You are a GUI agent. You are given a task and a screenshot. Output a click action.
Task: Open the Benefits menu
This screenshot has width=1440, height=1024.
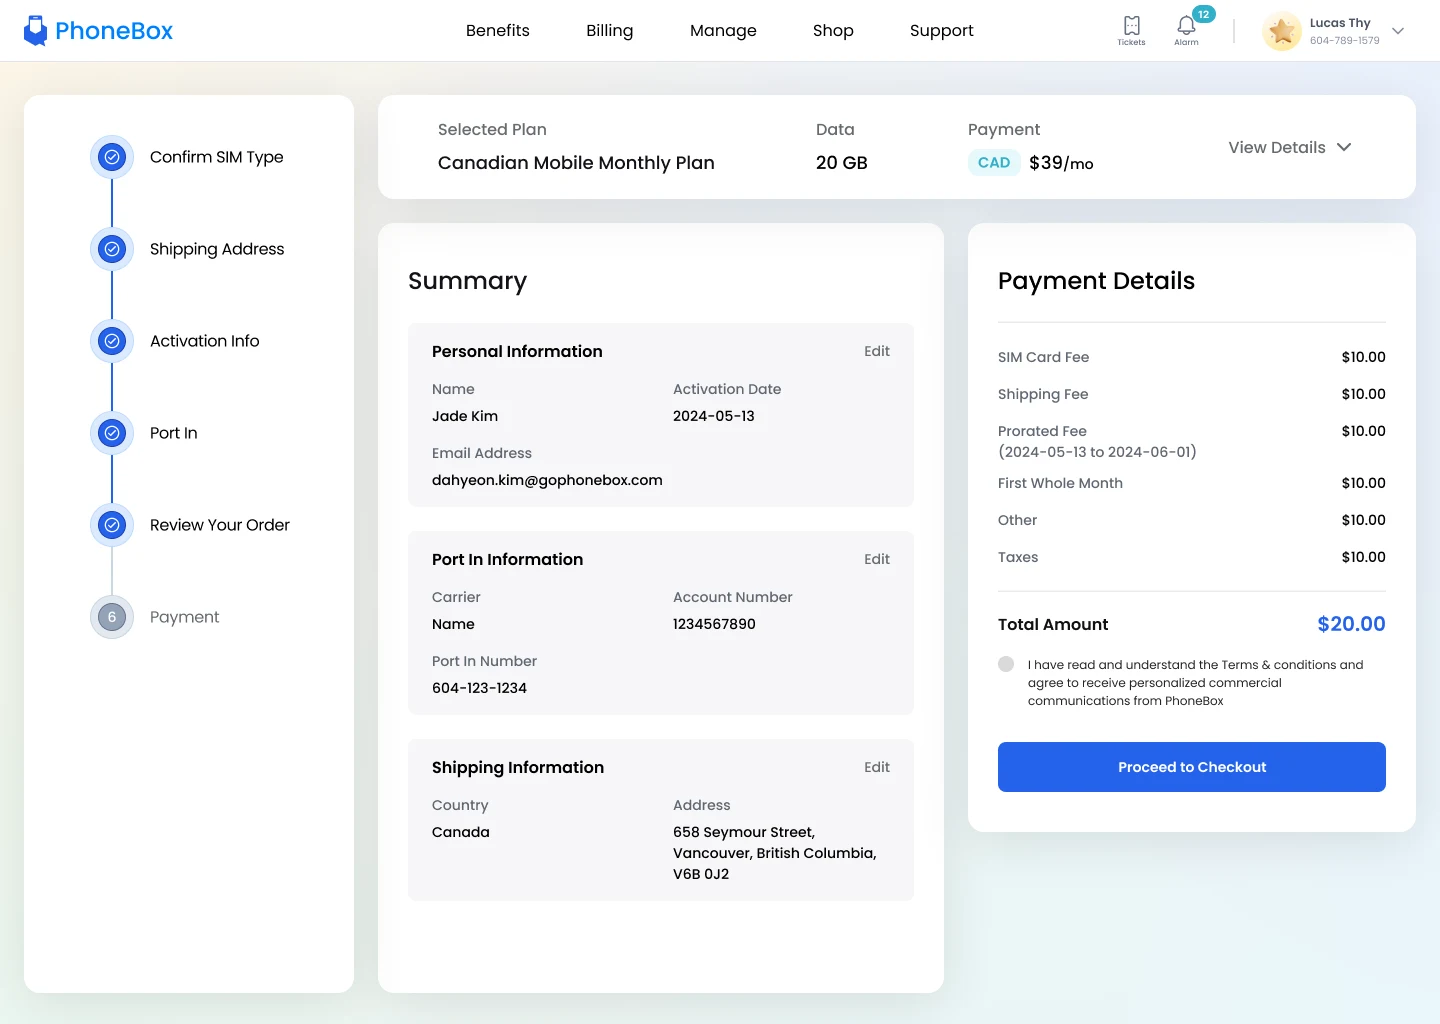498,30
